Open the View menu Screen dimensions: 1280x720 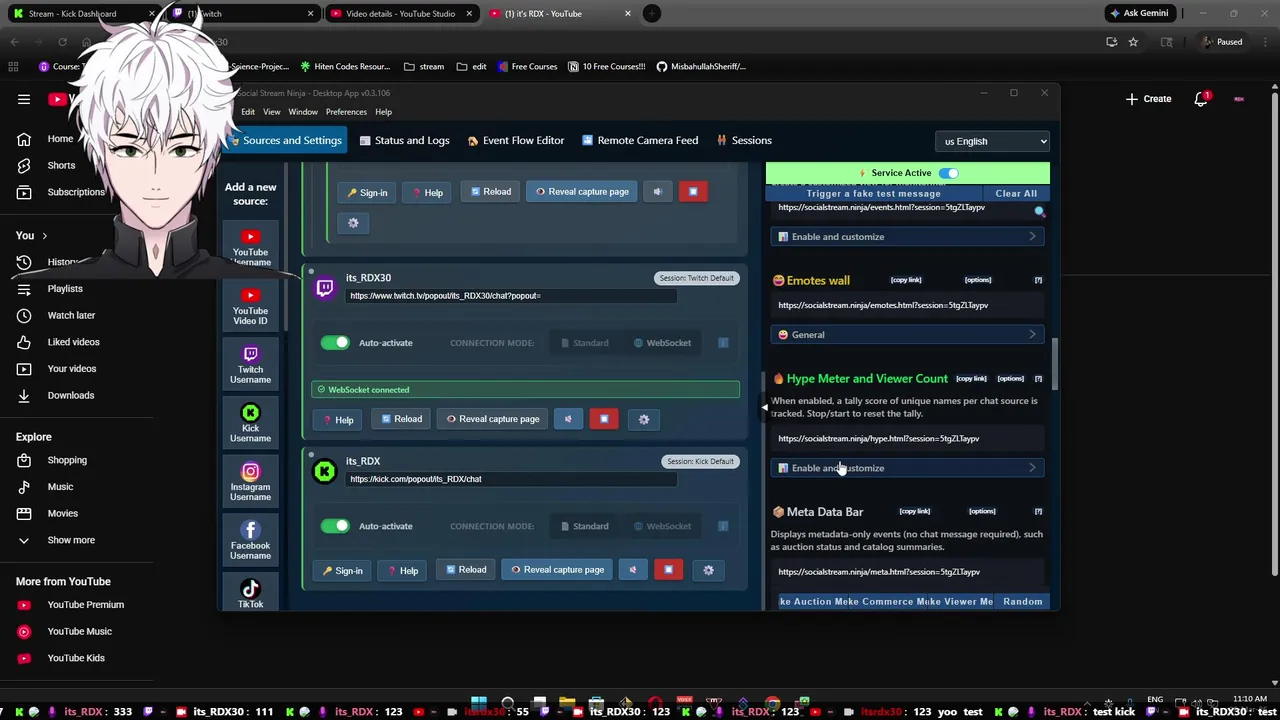(271, 112)
